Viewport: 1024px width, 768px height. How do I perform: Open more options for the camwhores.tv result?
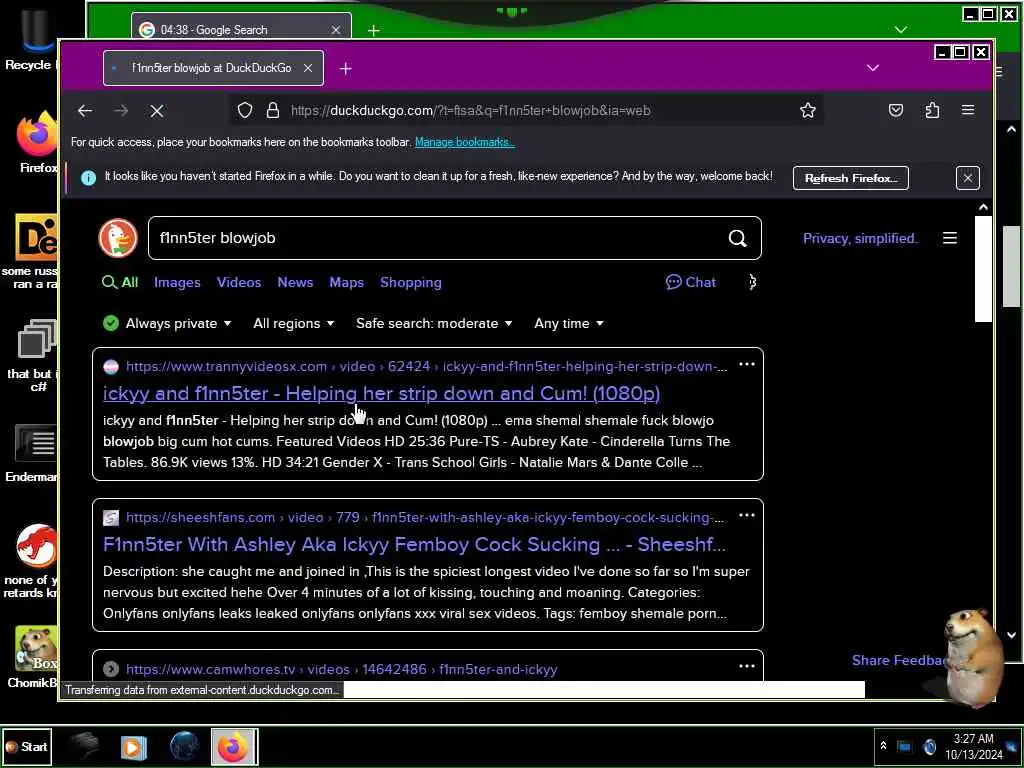pos(746,666)
